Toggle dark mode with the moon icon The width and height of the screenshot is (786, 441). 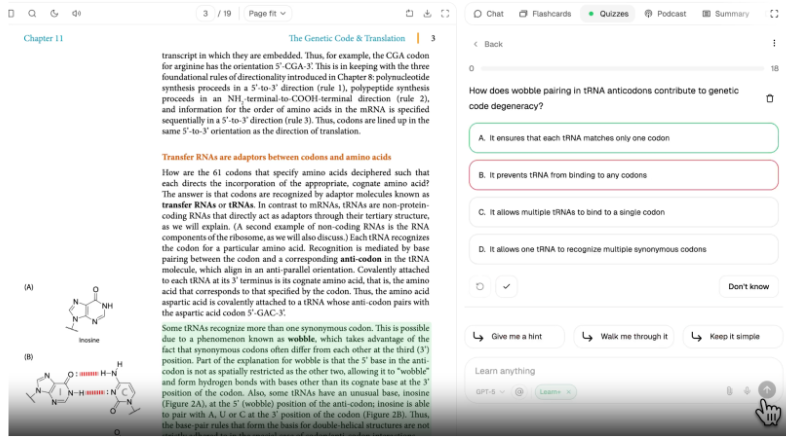(x=53, y=14)
